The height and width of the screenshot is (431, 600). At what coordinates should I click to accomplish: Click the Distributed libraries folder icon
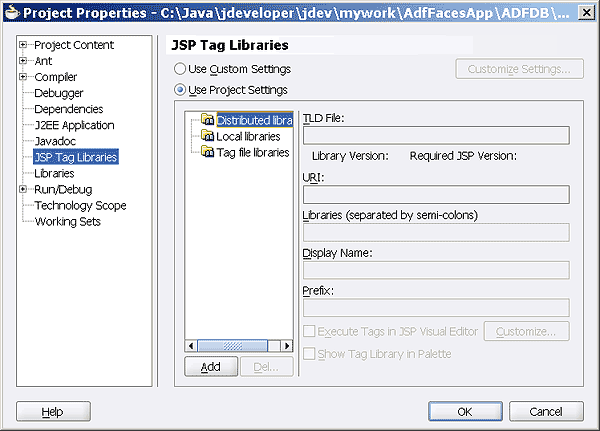[208, 120]
